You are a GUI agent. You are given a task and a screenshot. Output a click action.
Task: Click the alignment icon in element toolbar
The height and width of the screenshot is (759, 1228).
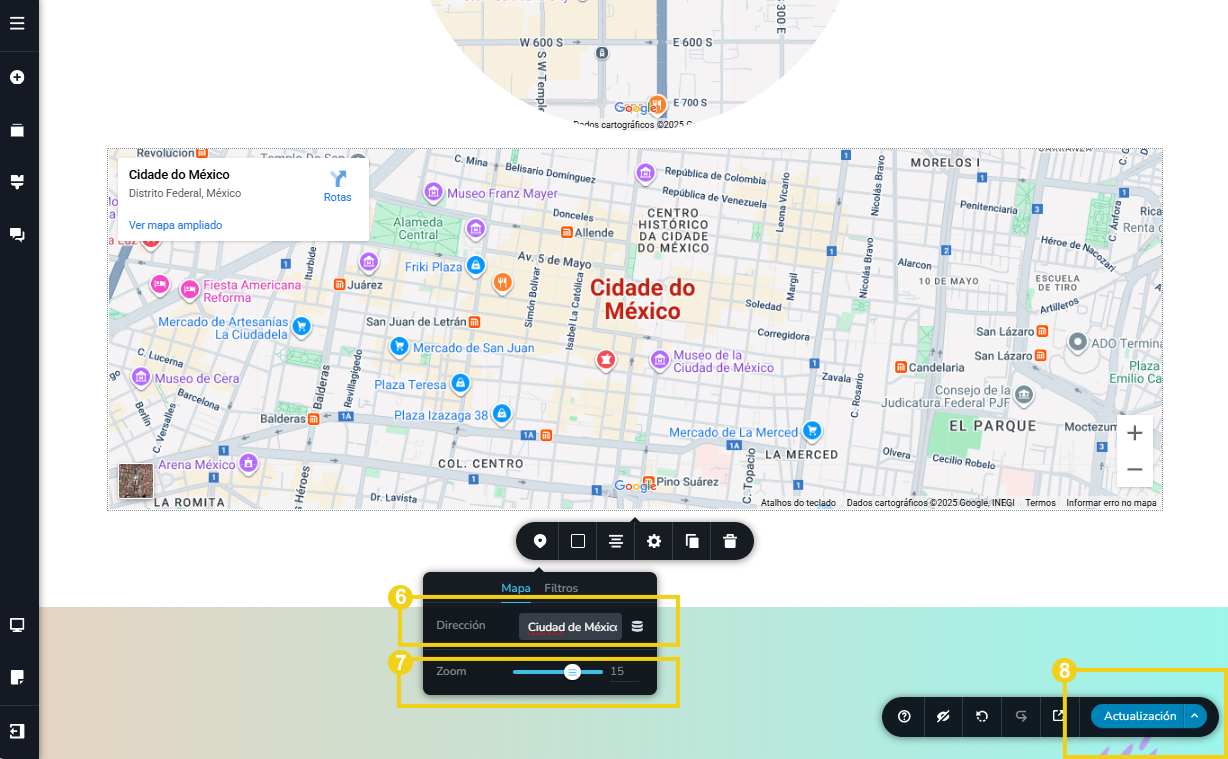616,541
